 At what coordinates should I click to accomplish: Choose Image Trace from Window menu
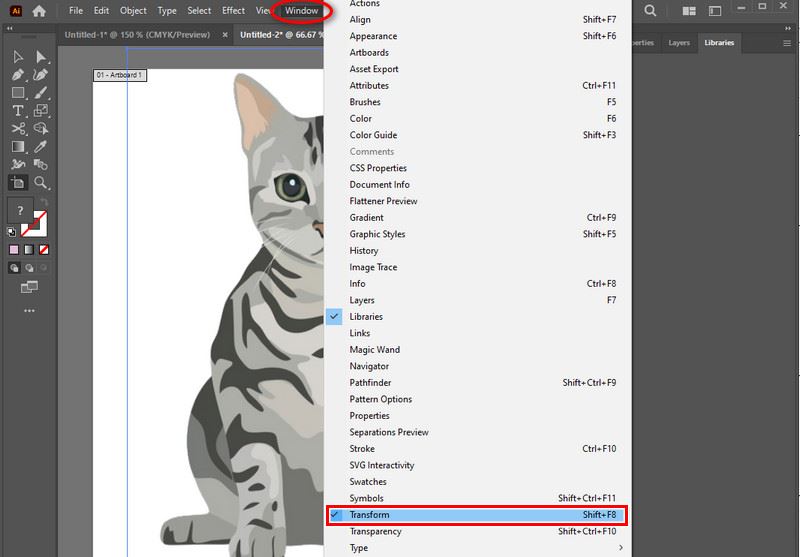click(476, 267)
